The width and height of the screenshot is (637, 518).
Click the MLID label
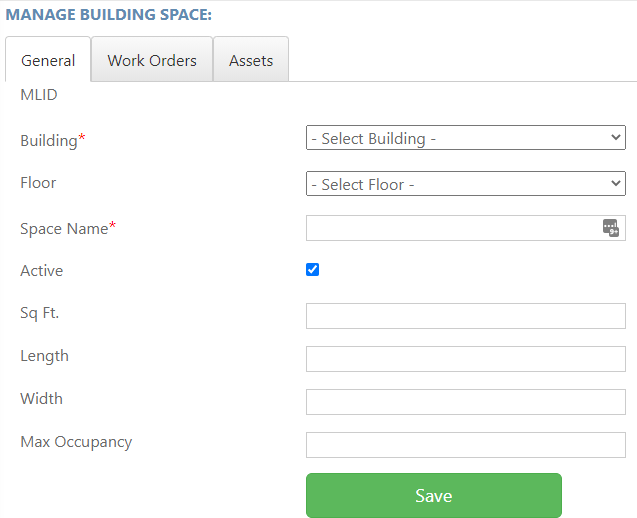[39, 95]
